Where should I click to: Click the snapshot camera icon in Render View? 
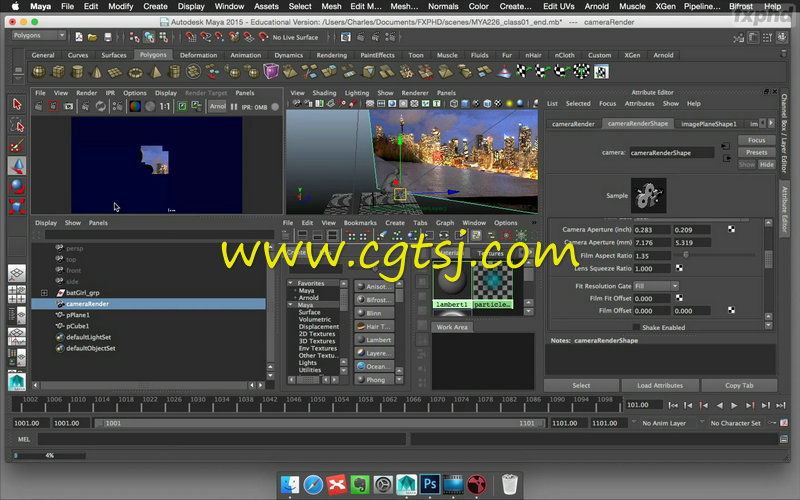click(68, 107)
